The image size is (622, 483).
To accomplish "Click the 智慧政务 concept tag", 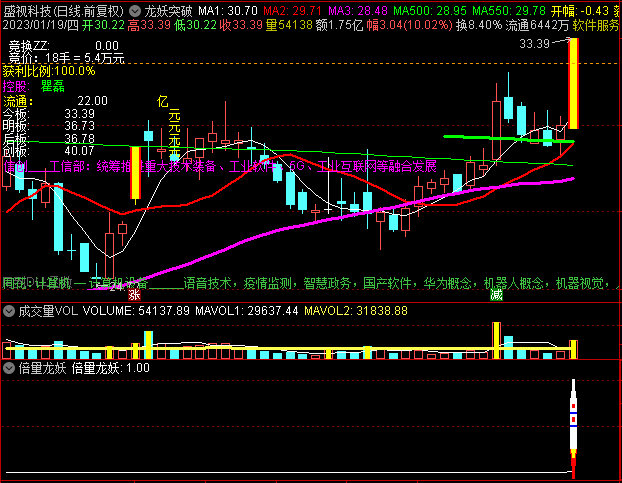I will 327,283.
